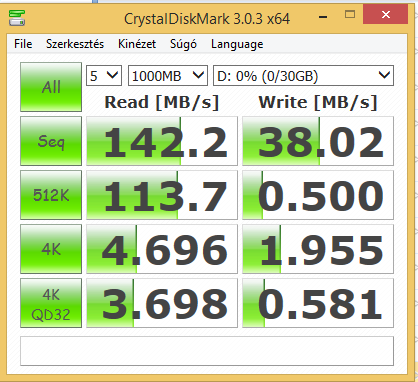The width and height of the screenshot is (418, 382).
Task: Open the drive selector showing D: 0% (0/30GB)
Action: (x=303, y=76)
